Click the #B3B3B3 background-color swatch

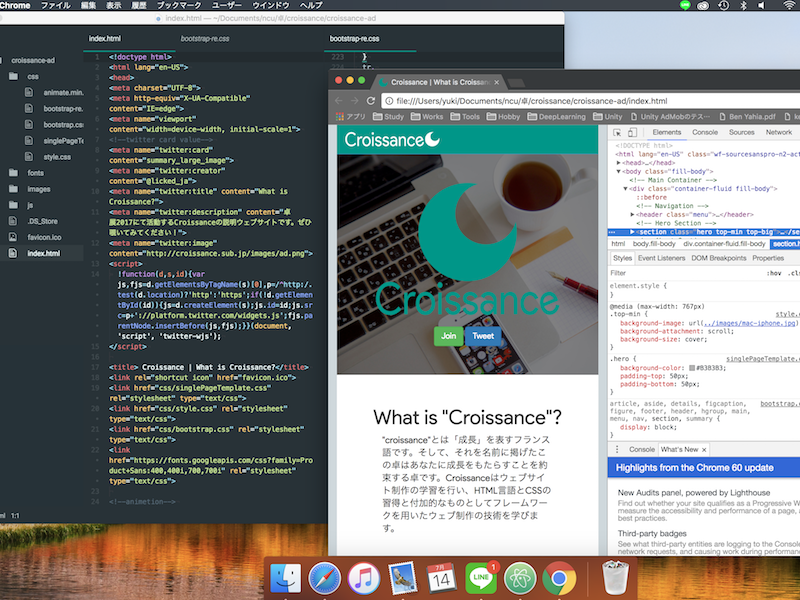[x=691, y=368]
